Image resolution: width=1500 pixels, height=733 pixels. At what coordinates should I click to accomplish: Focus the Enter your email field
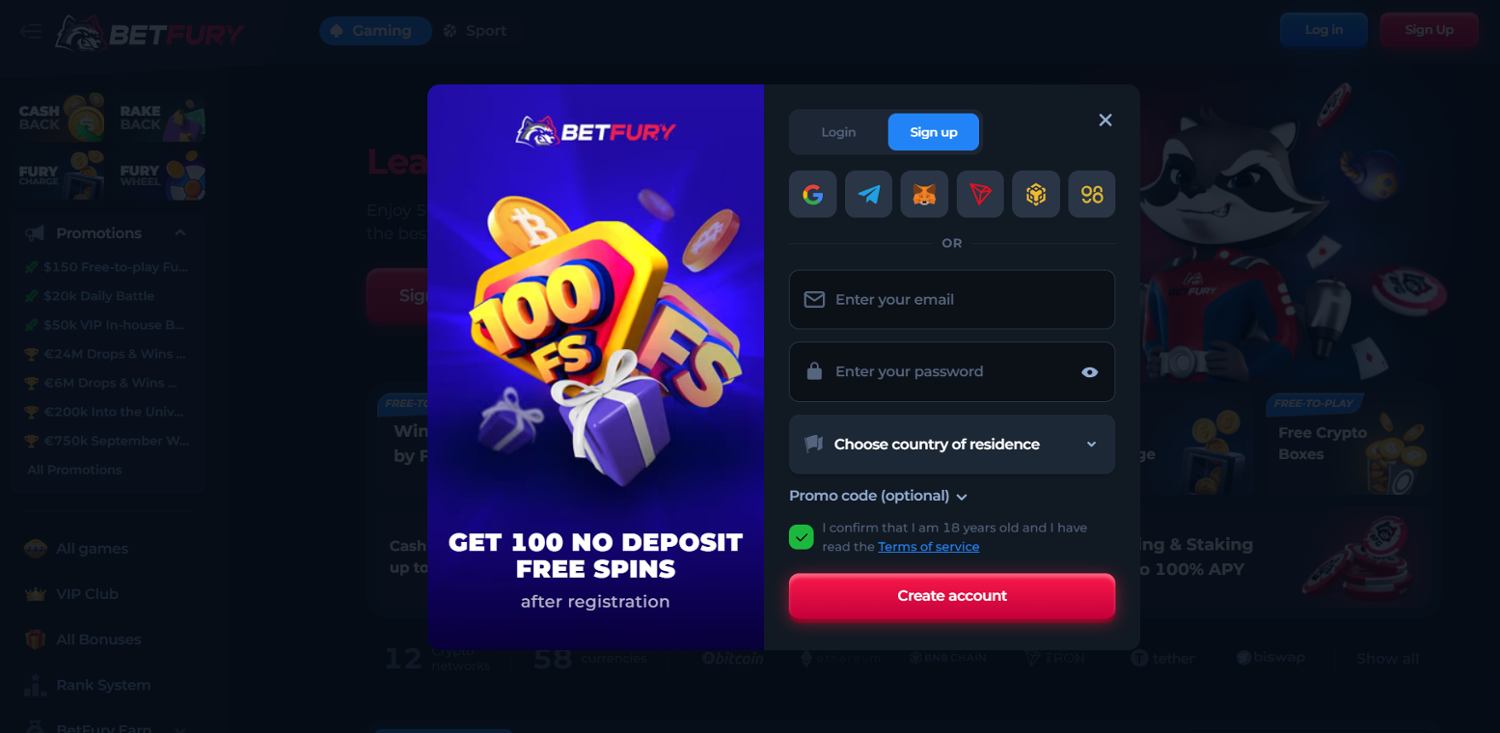(x=952, y=299)
